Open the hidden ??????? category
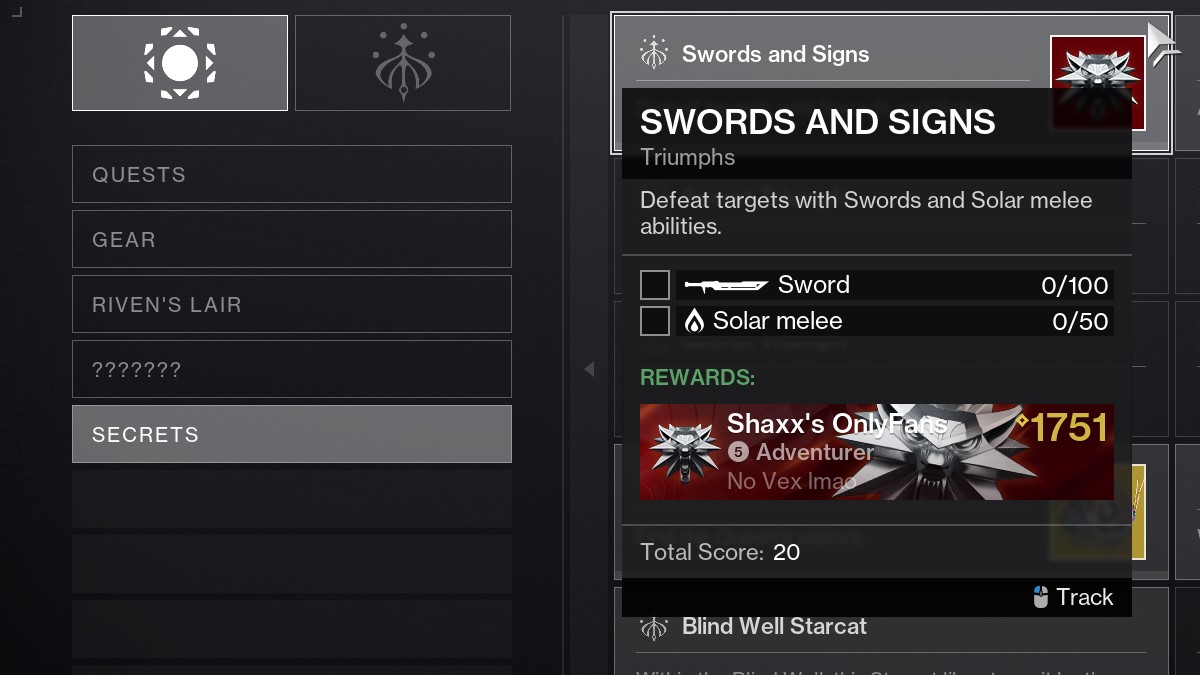Image resolution: width=1200 pixels, height=675 pixels. (x=291, y=369)
